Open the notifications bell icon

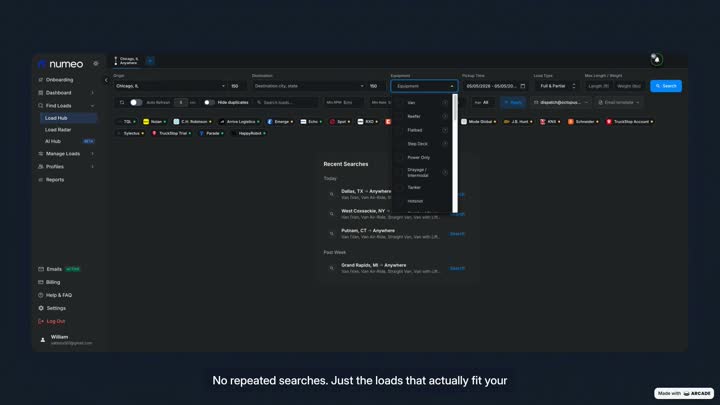[657, 60]
